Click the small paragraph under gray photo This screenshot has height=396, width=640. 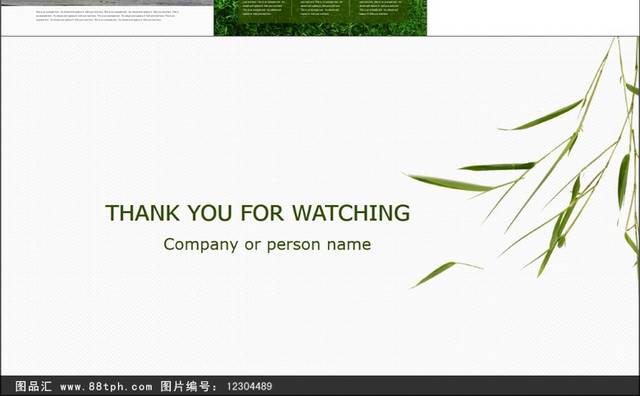[x=107, y=16]
